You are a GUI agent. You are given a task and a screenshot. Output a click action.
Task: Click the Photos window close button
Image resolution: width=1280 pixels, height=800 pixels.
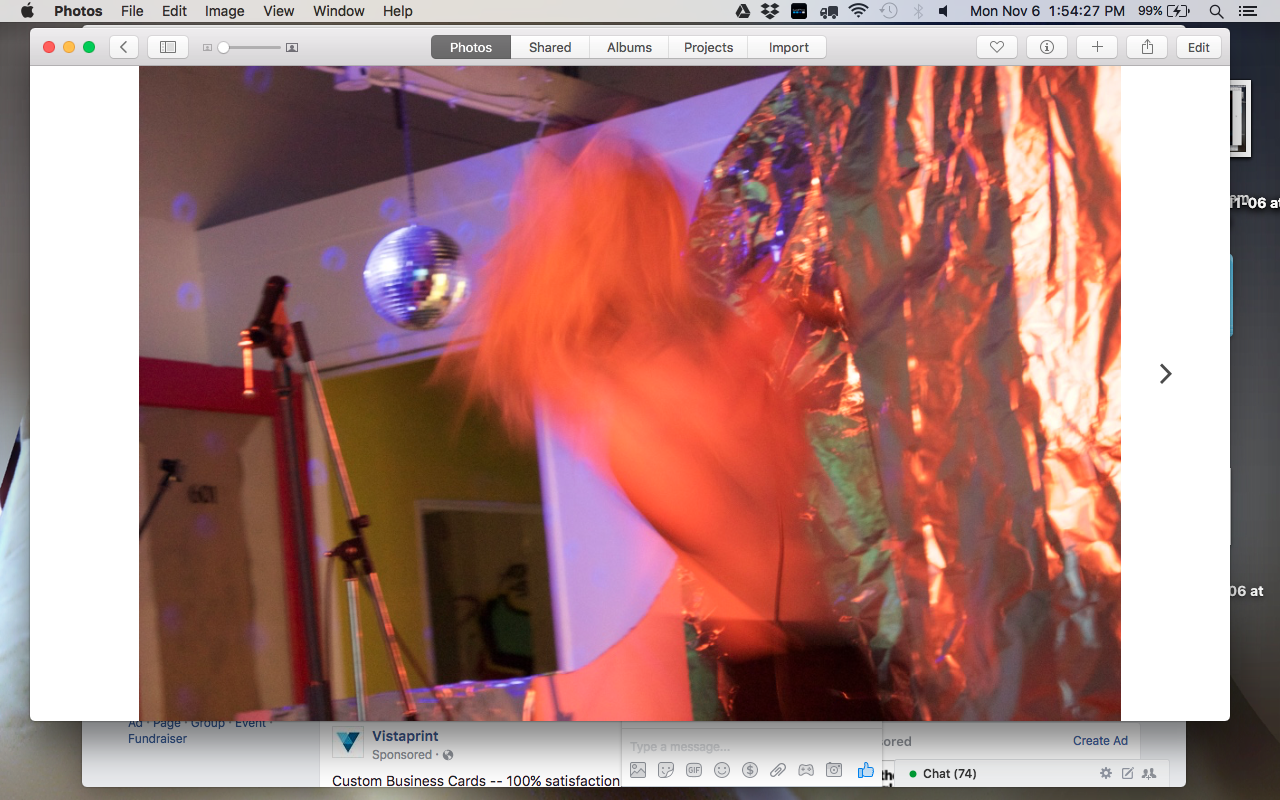49,47
